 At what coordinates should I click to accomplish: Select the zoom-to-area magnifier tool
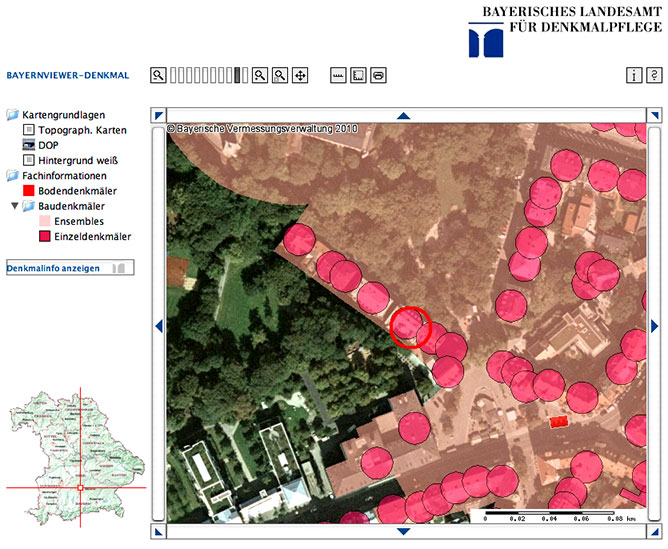(280, 75)
